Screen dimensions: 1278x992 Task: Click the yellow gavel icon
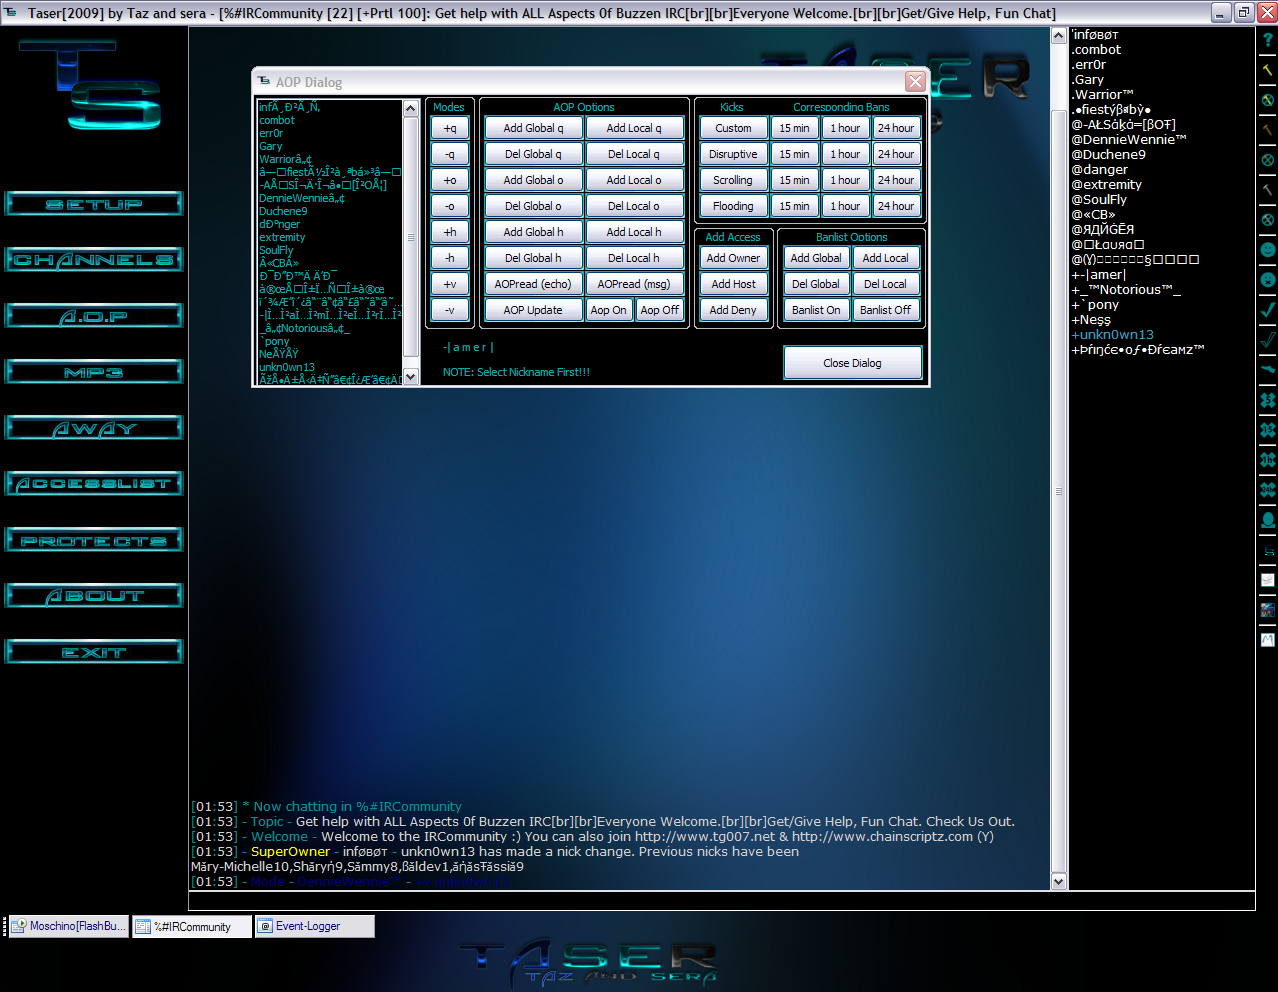[1267, 70]
